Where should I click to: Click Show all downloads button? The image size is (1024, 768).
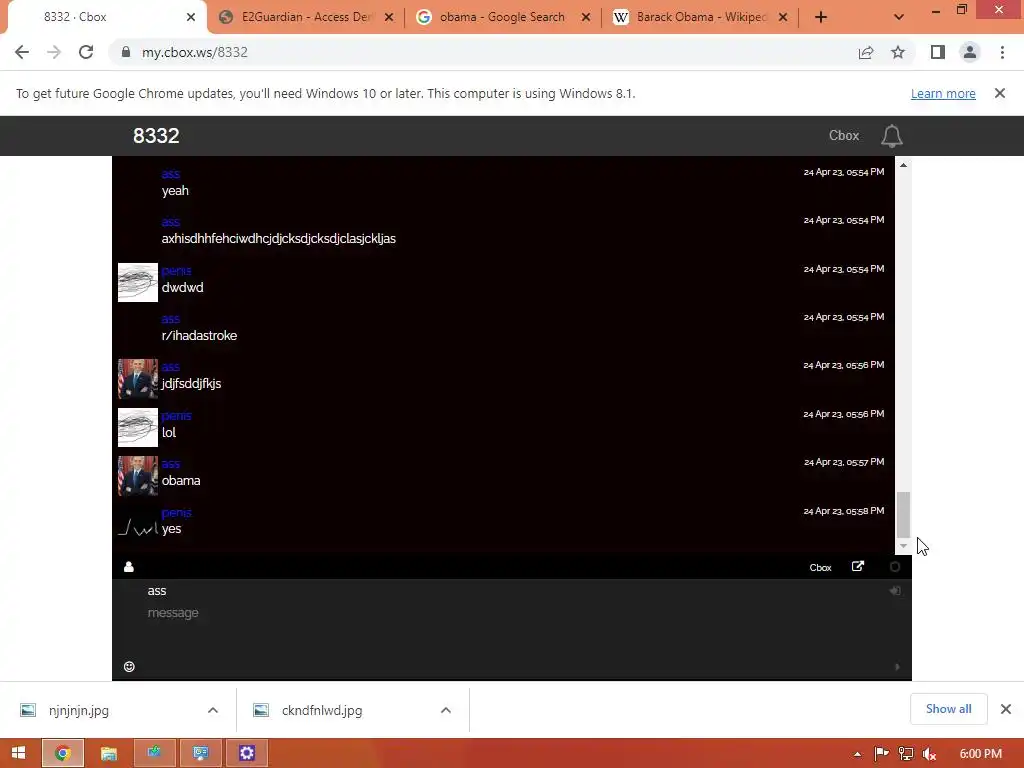948,709
